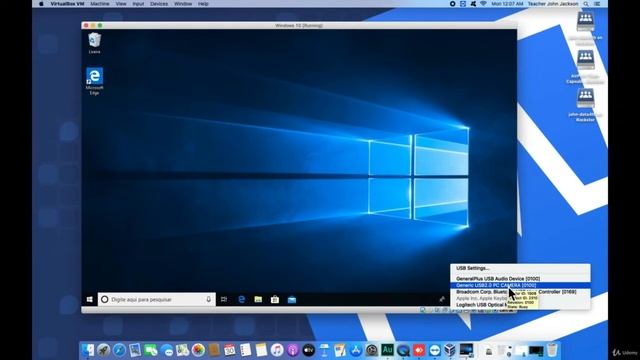Open Launchpad rocket icon in Dock
The image size is (640, 360).
click(103, 350)
